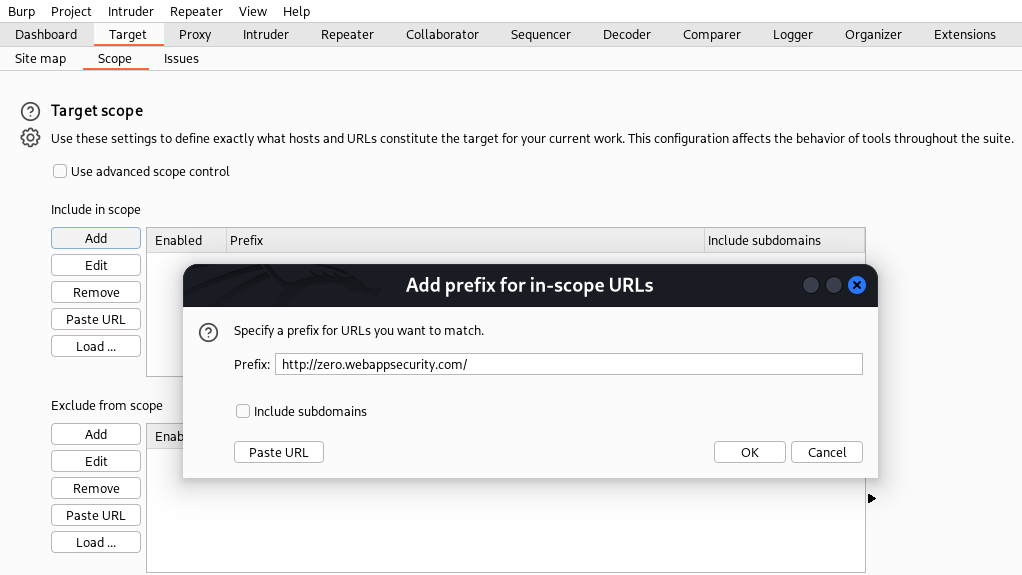Click Load button under Include in scope
Screen dimensions: 1022x575
[96, 346]
